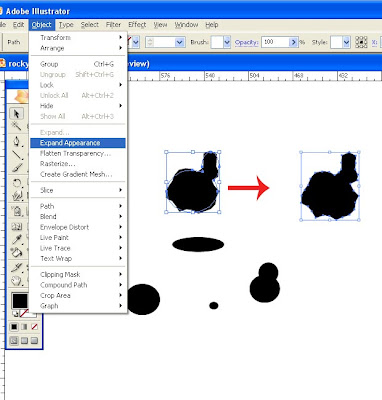
Task: Choose Group in the Object menu
Action: coord(77,64)
